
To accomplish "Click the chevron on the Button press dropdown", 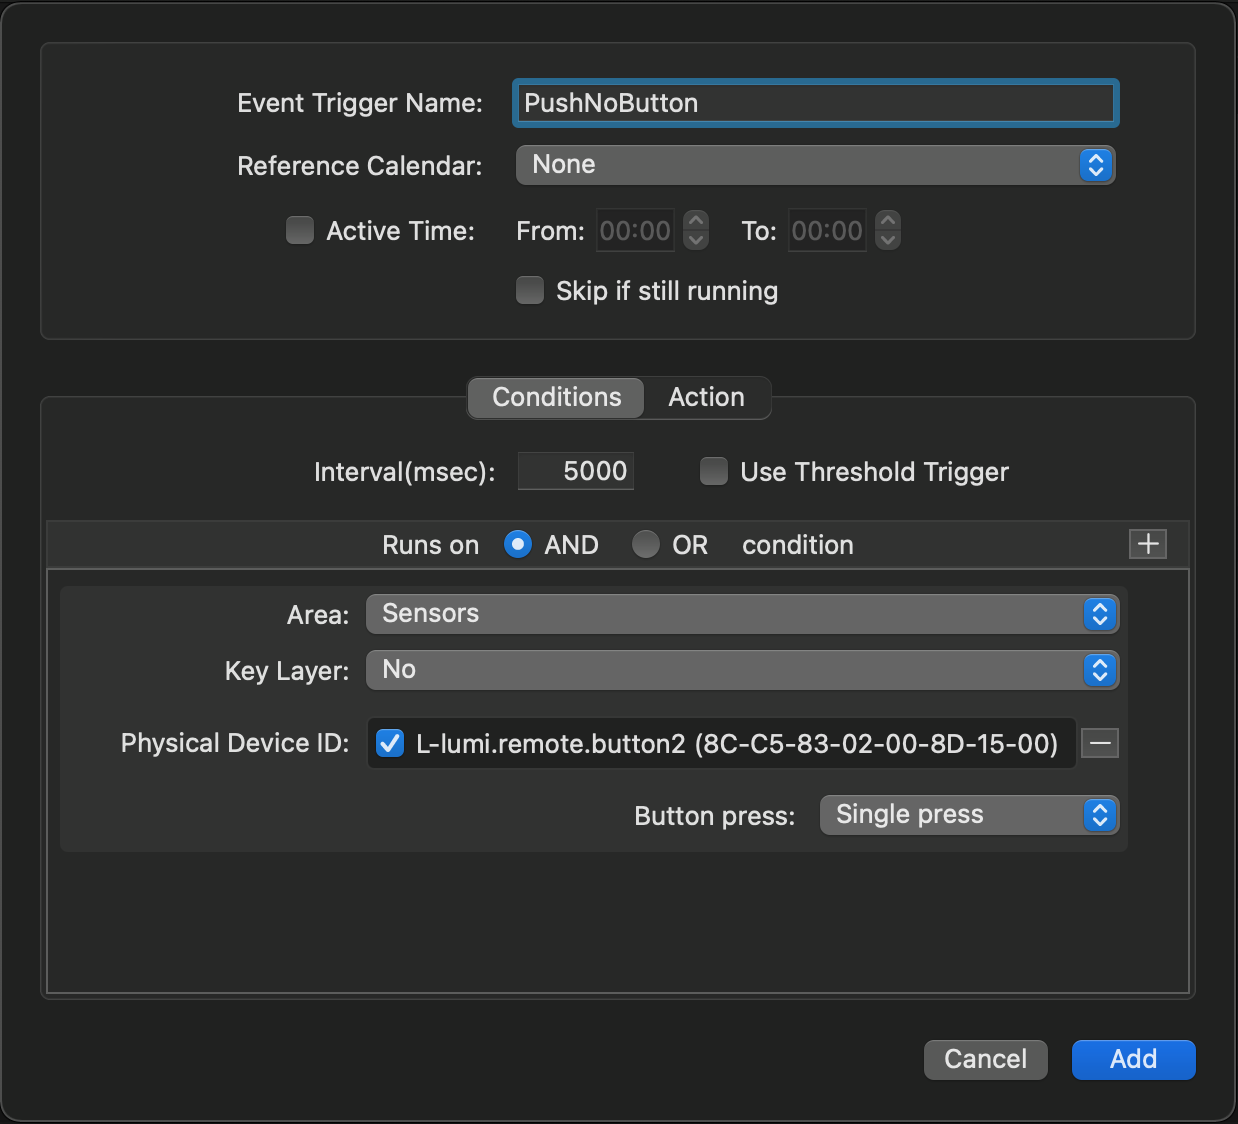I will click(x=1099, y=815).
